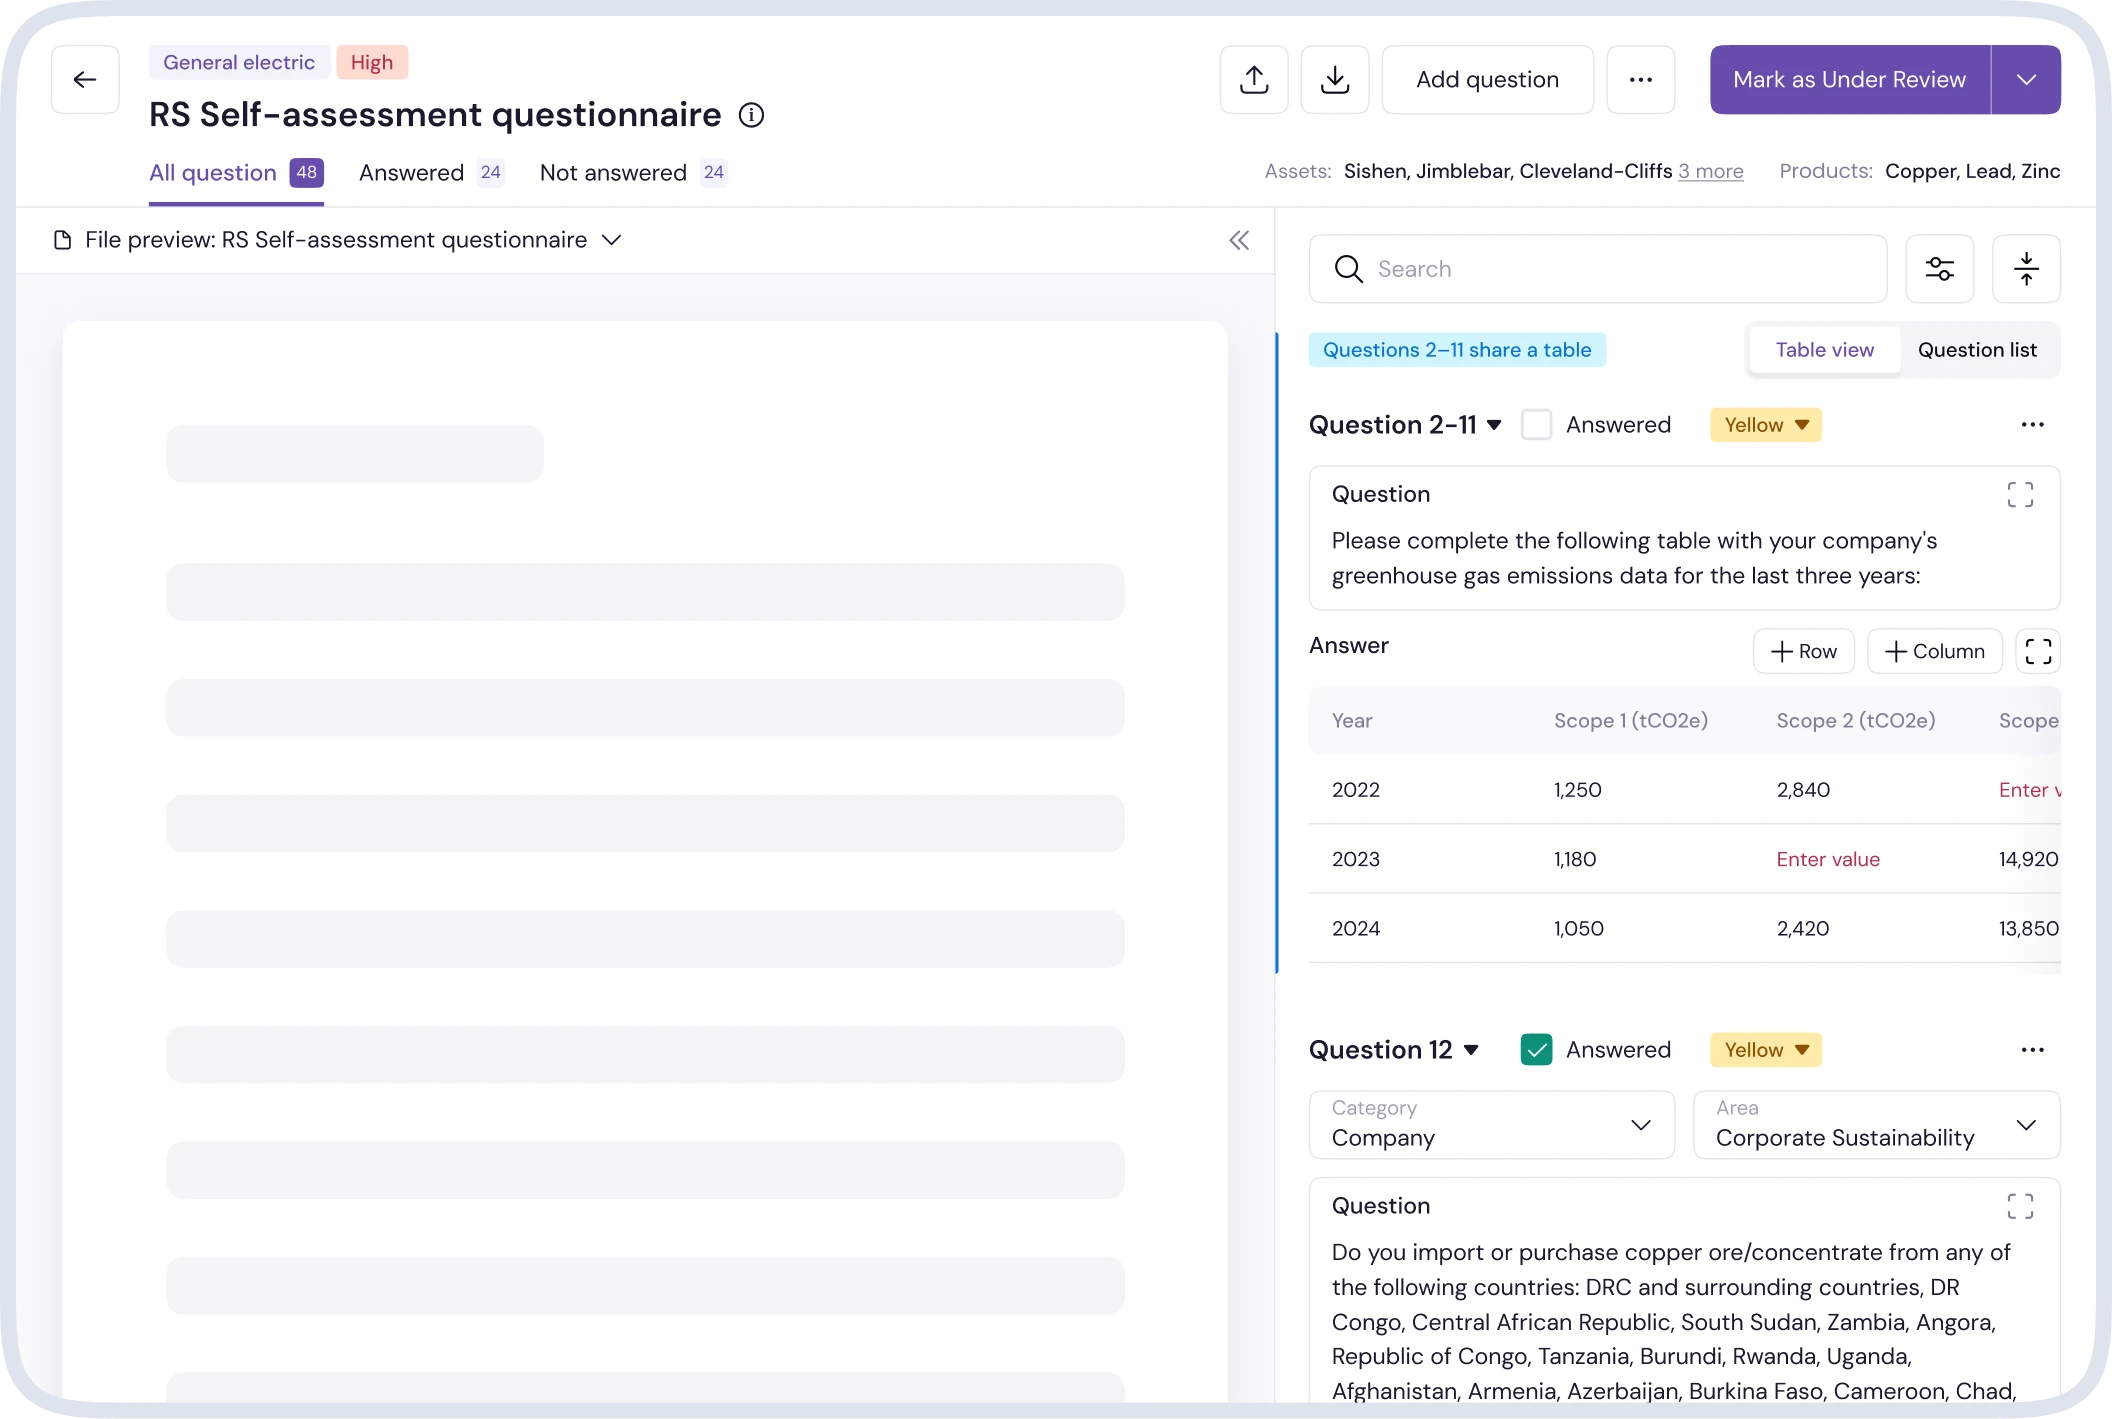Open Mark as Under Review dropdown arrow

point(2026,80)
